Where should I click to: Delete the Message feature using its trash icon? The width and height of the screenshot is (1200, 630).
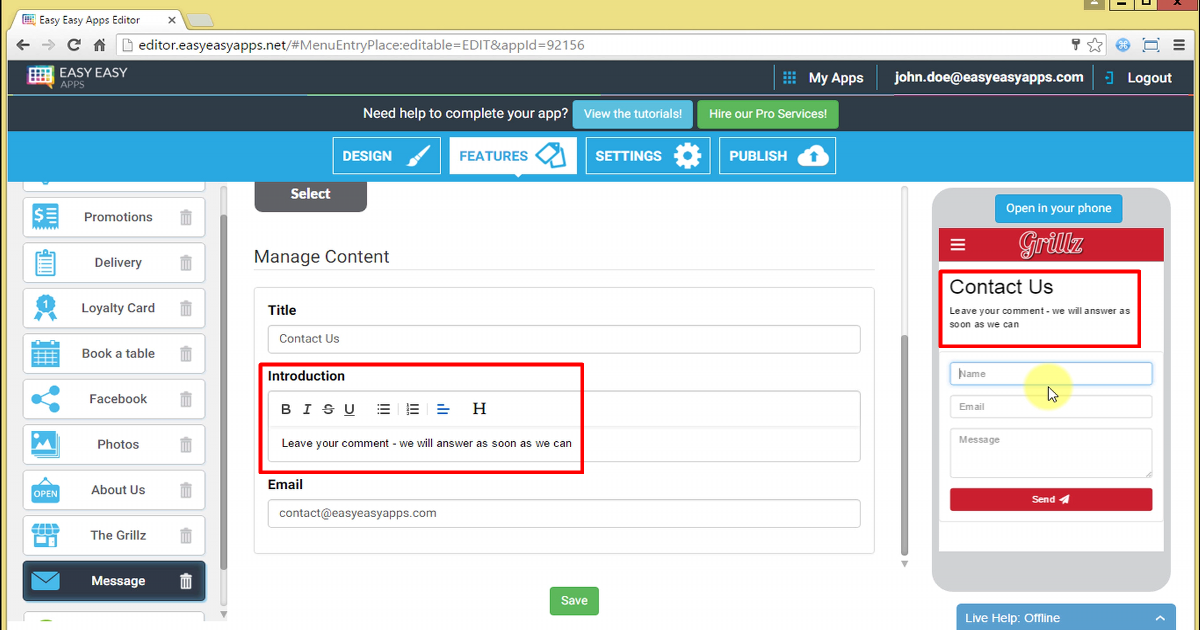(186, 581)
